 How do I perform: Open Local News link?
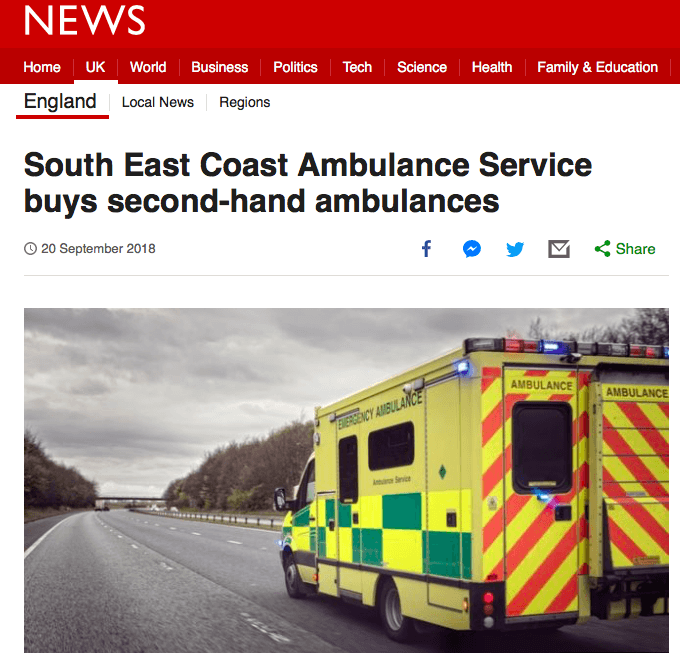[x=158, y=102]
